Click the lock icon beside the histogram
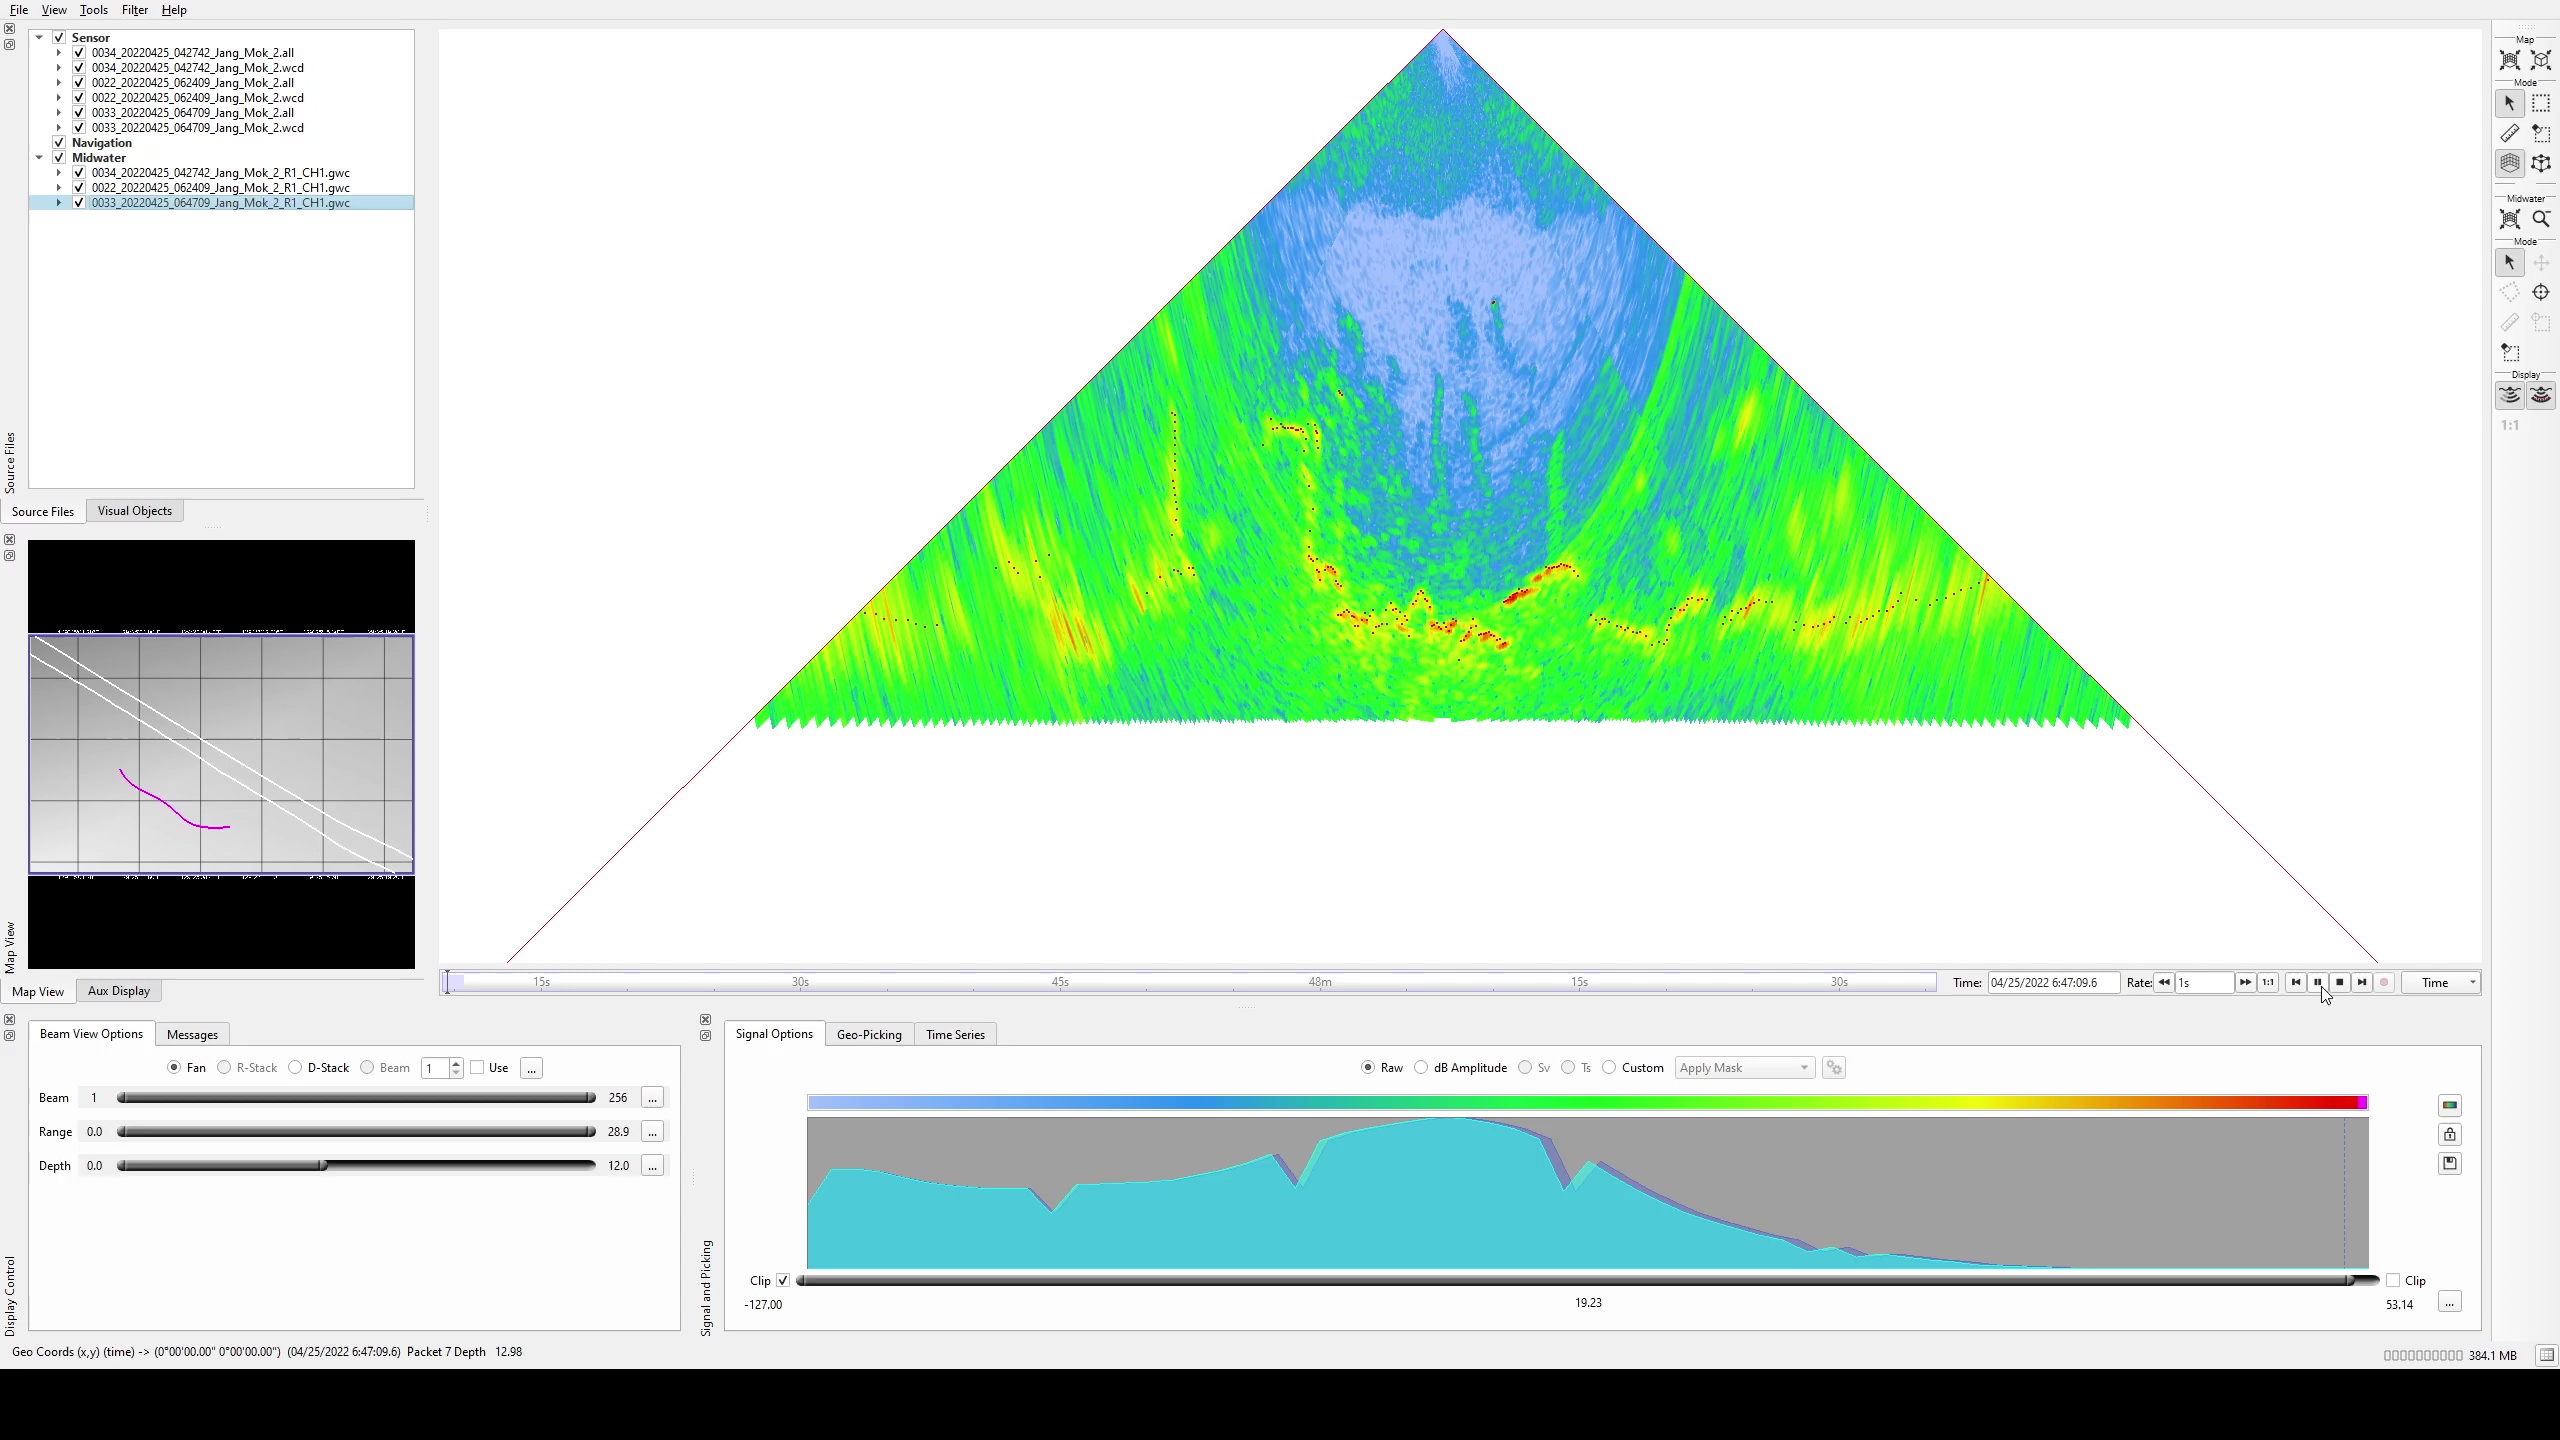 click(x=2450, y=1134)
